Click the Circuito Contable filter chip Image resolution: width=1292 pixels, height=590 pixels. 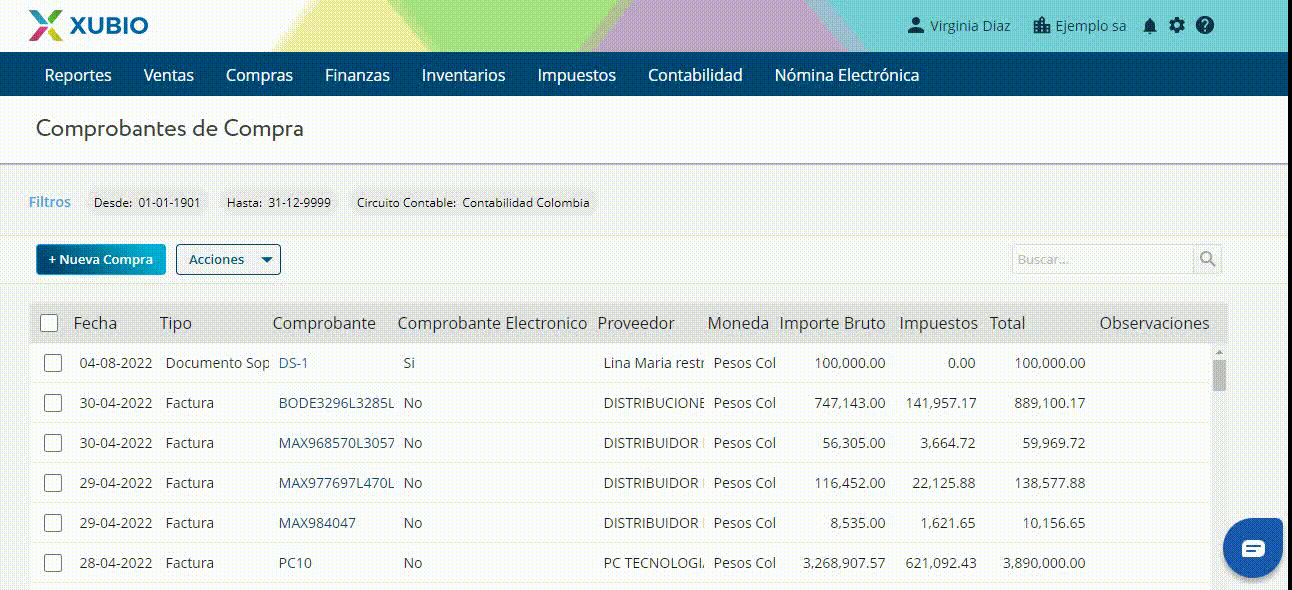473,202
